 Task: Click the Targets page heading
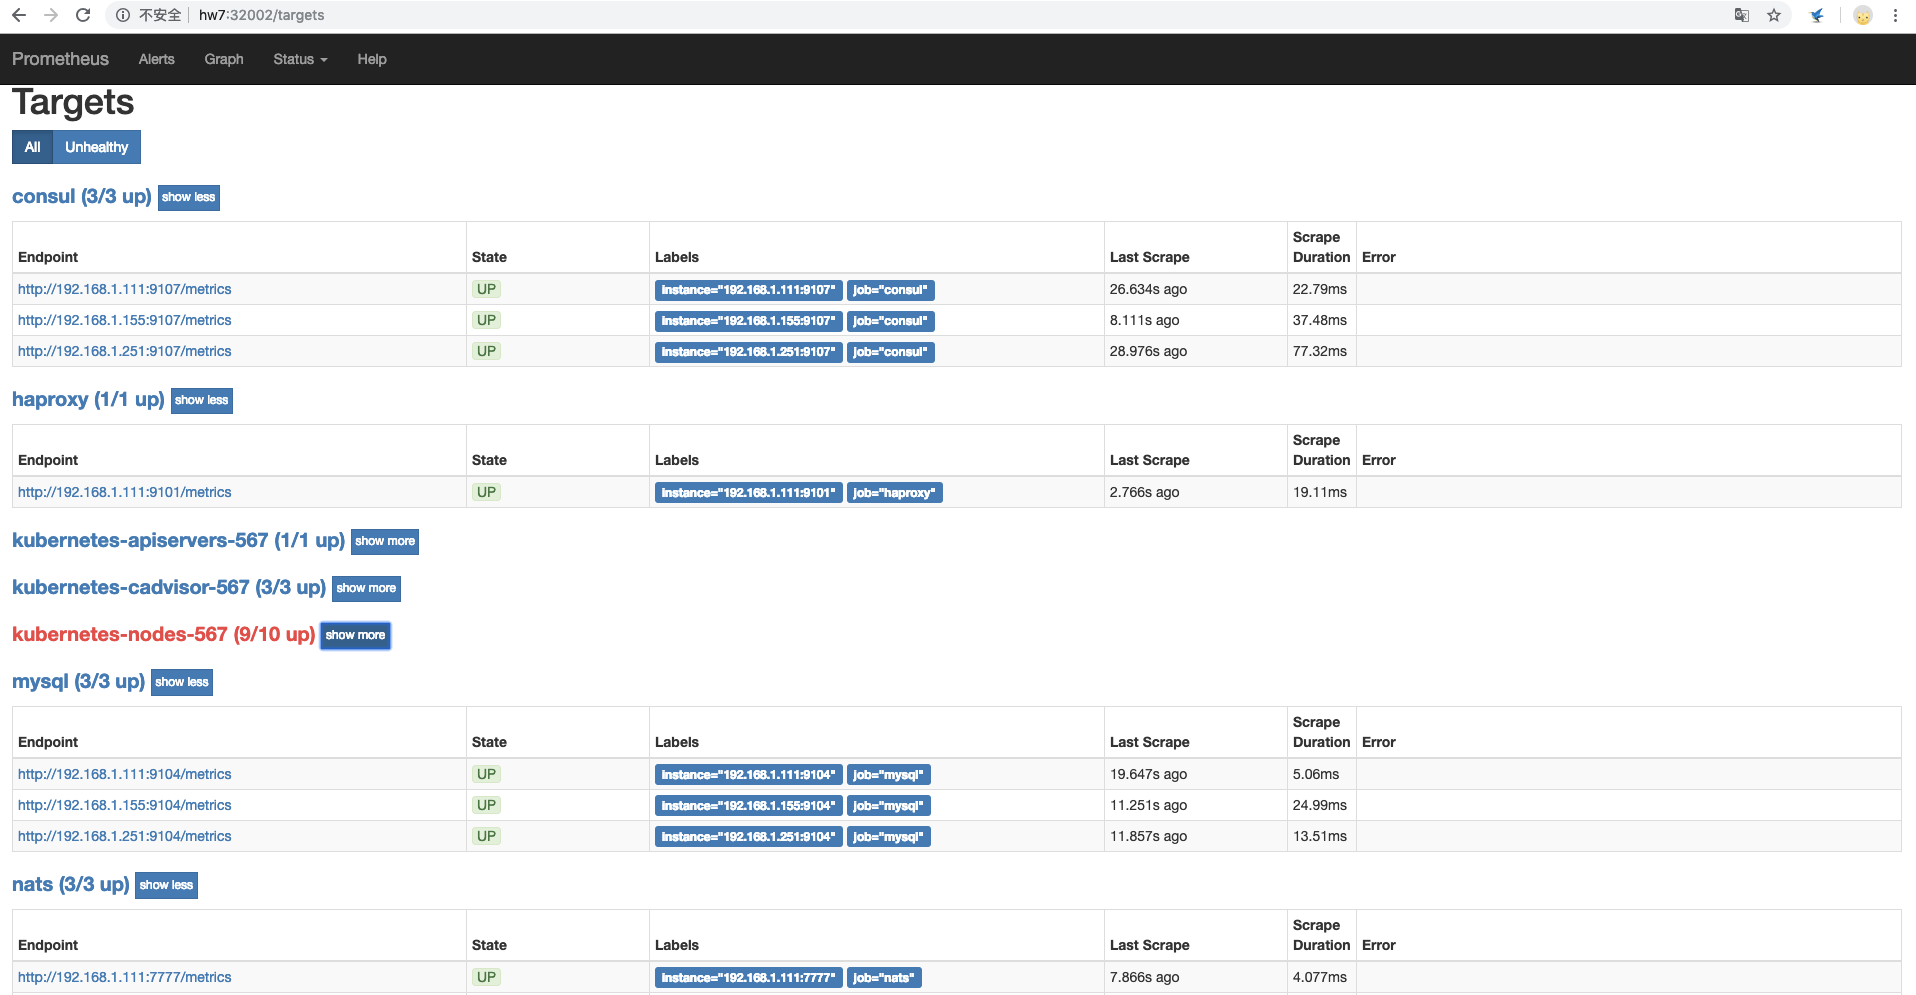click(x=73, y=102)
